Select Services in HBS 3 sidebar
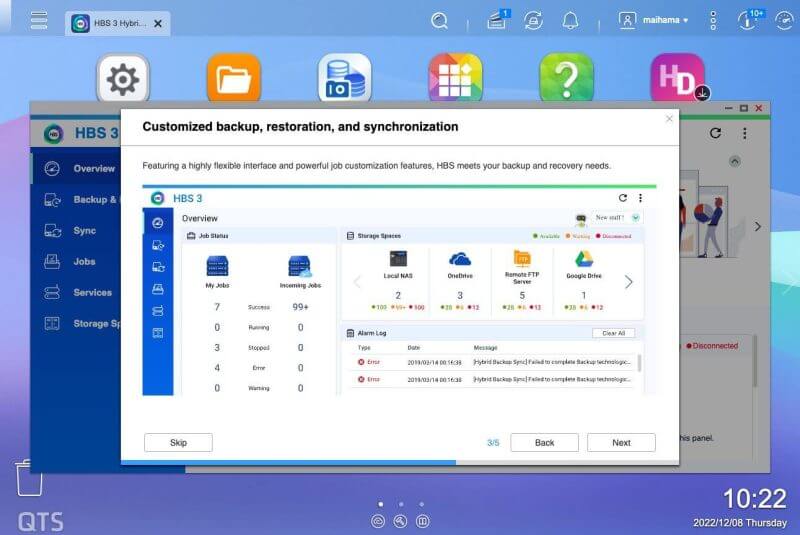The width and height of the screenshot is (800, 535). point(77,292)
